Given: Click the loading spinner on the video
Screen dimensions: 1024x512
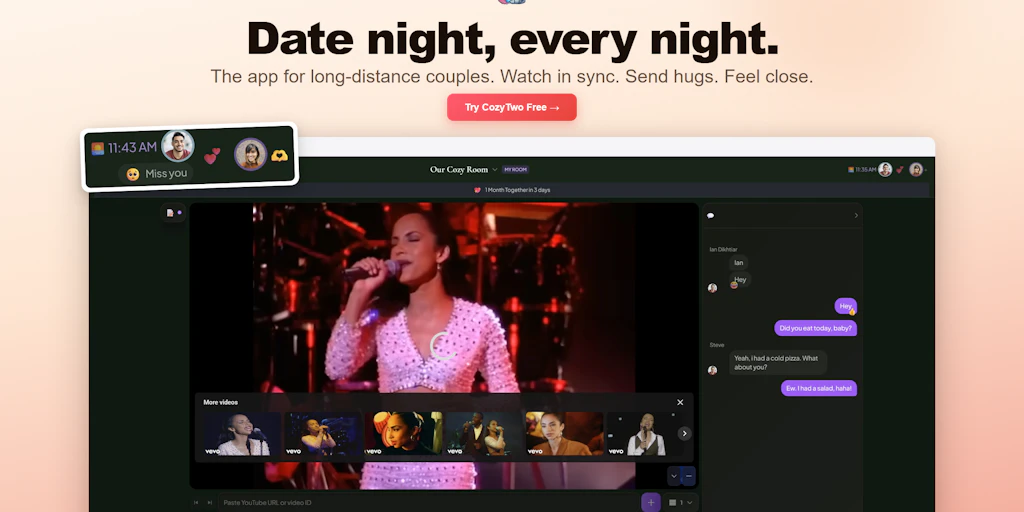Looking at the screenshot, I should (x=443, y=345).
